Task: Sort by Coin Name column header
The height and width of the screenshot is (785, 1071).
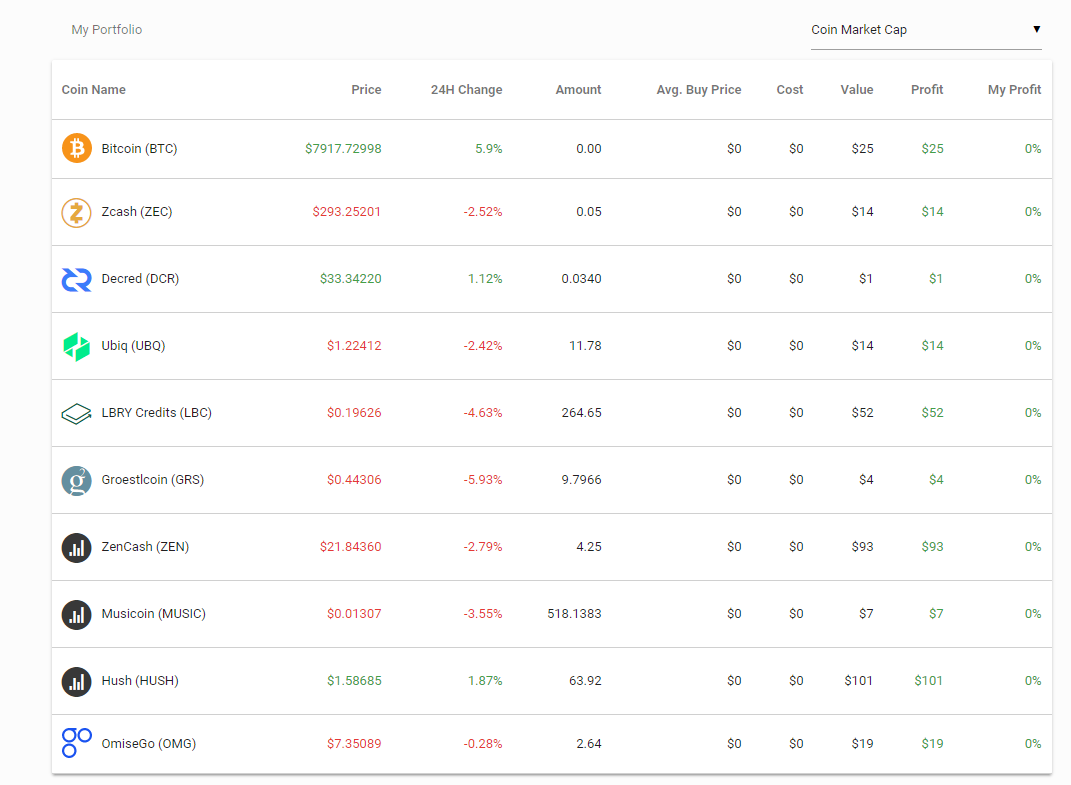Action: coord(94,89)
